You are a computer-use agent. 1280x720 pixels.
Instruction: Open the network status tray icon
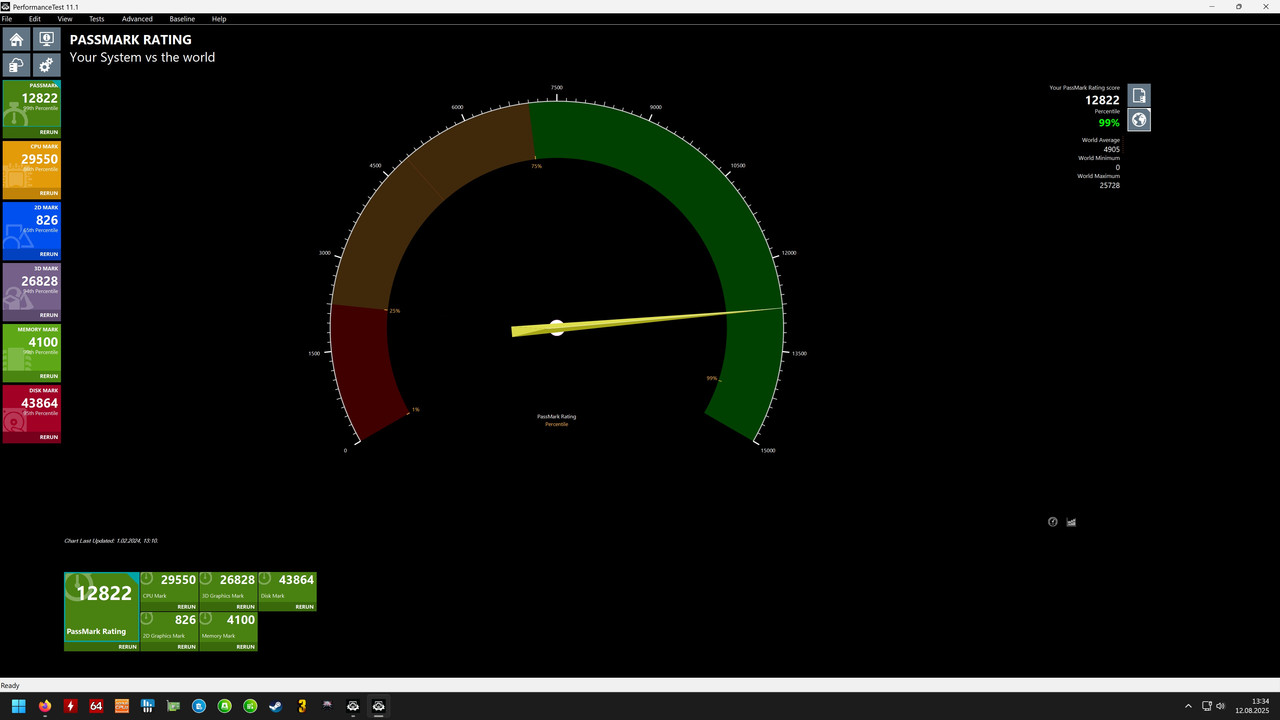click(x=1207, y=706)
